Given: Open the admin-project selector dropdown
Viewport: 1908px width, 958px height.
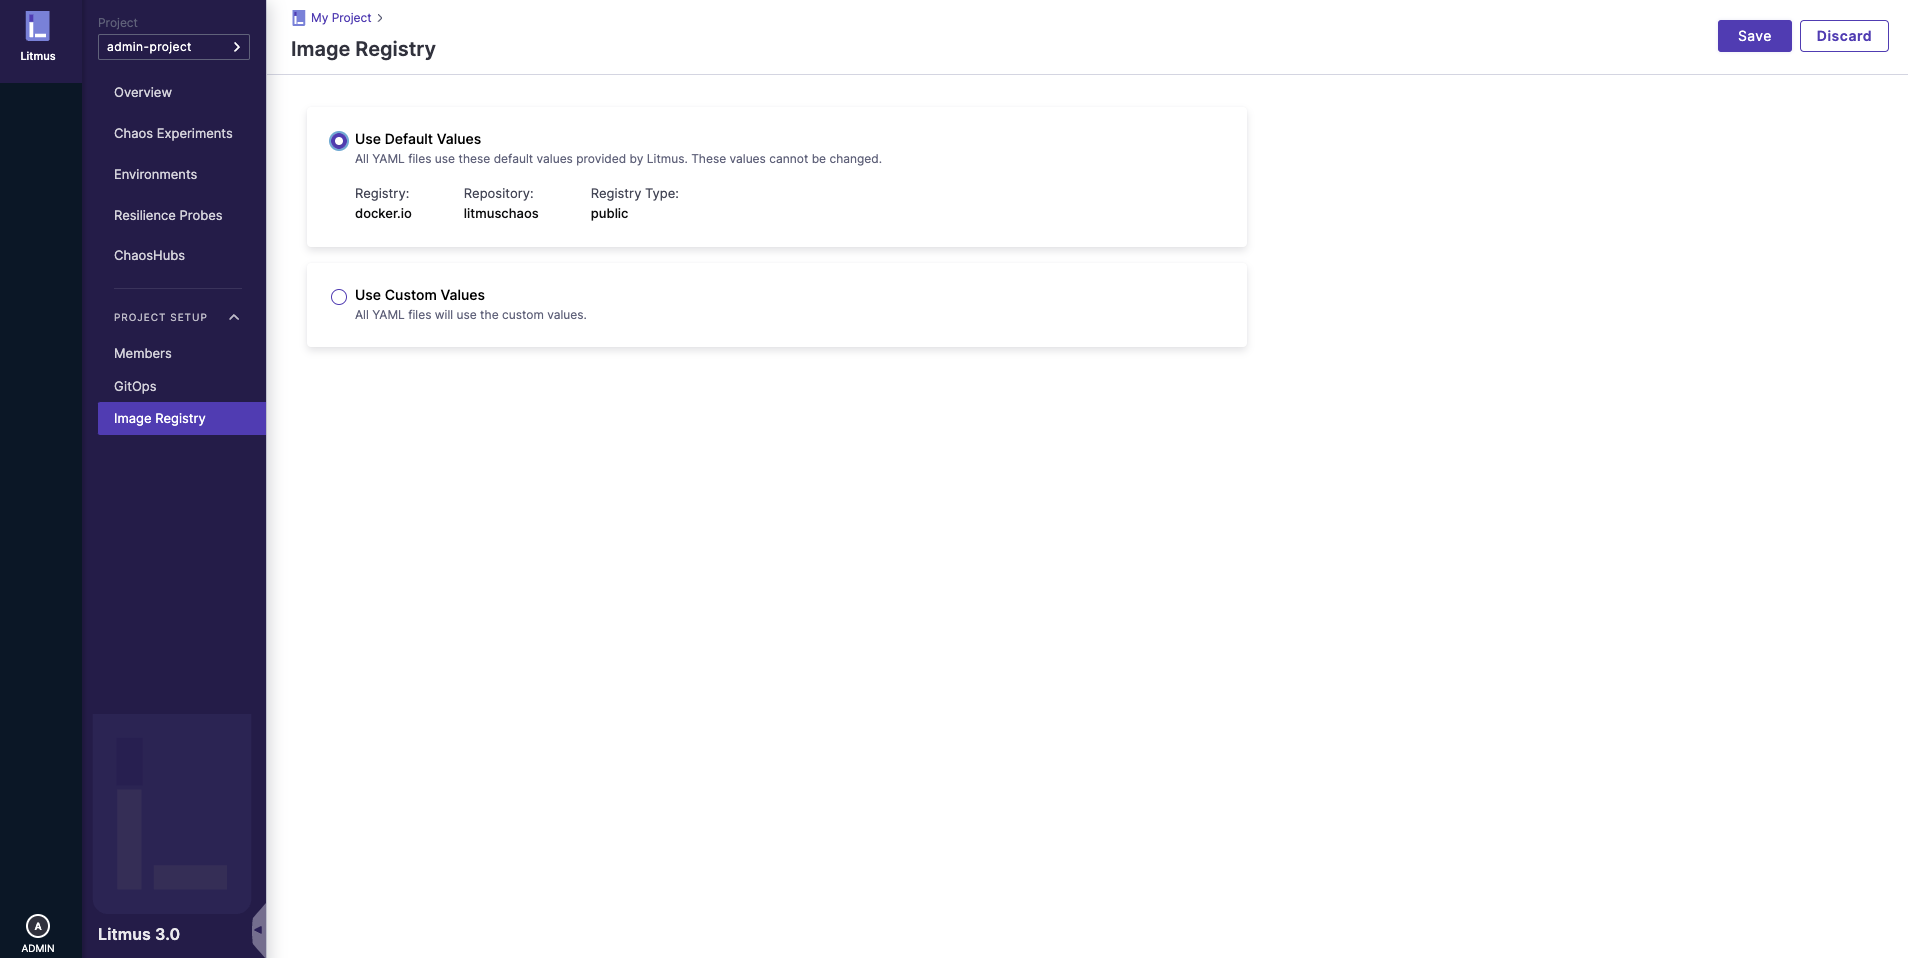Looking at the screenshot, I should point(174,47).
